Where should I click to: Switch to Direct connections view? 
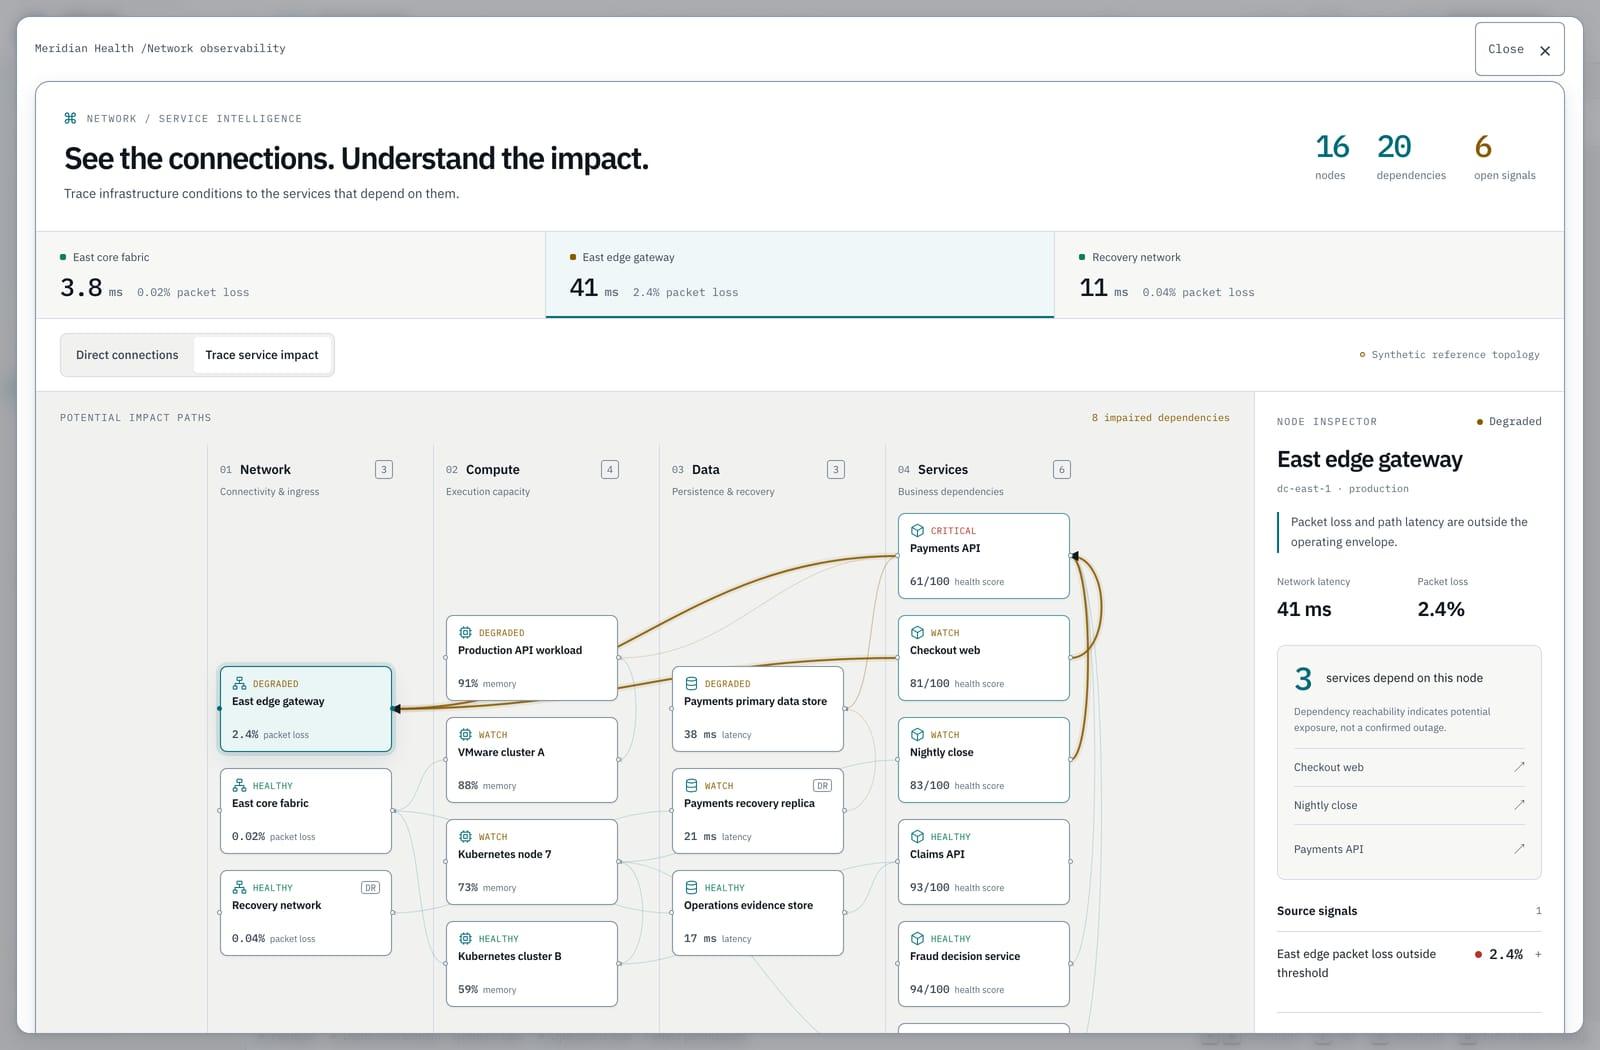pyautogui.click(x=127, y=355)
